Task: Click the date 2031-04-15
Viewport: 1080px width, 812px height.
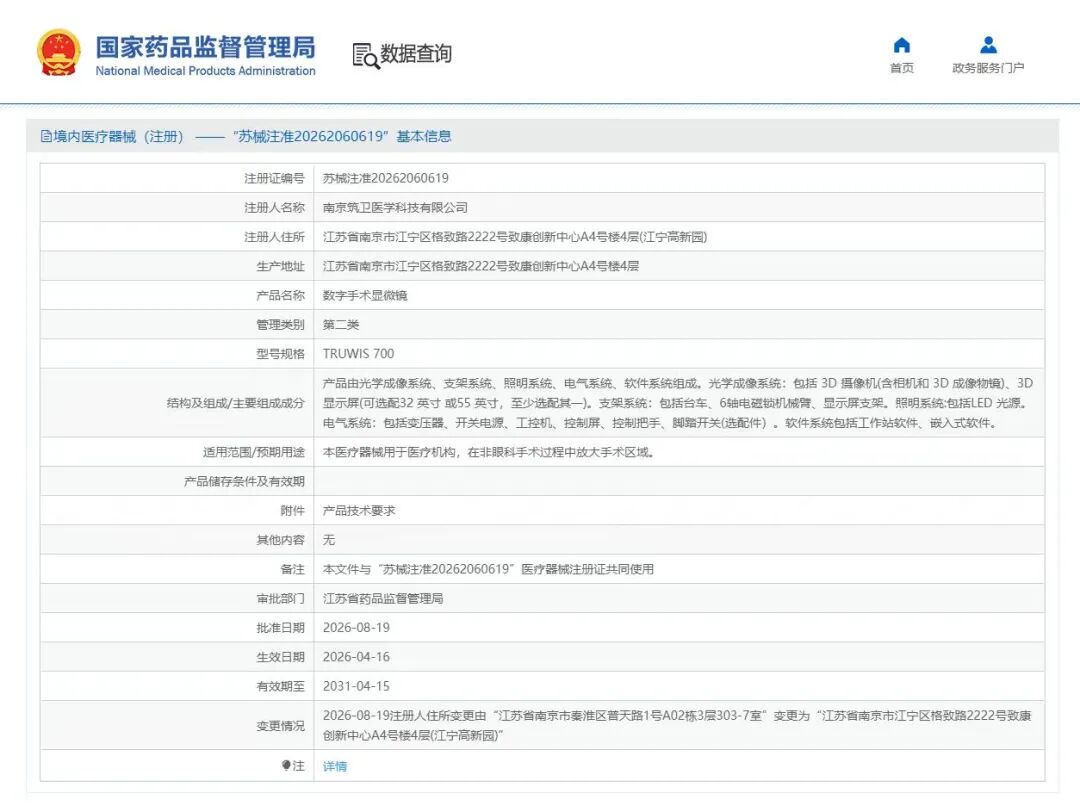Action: 356,686
